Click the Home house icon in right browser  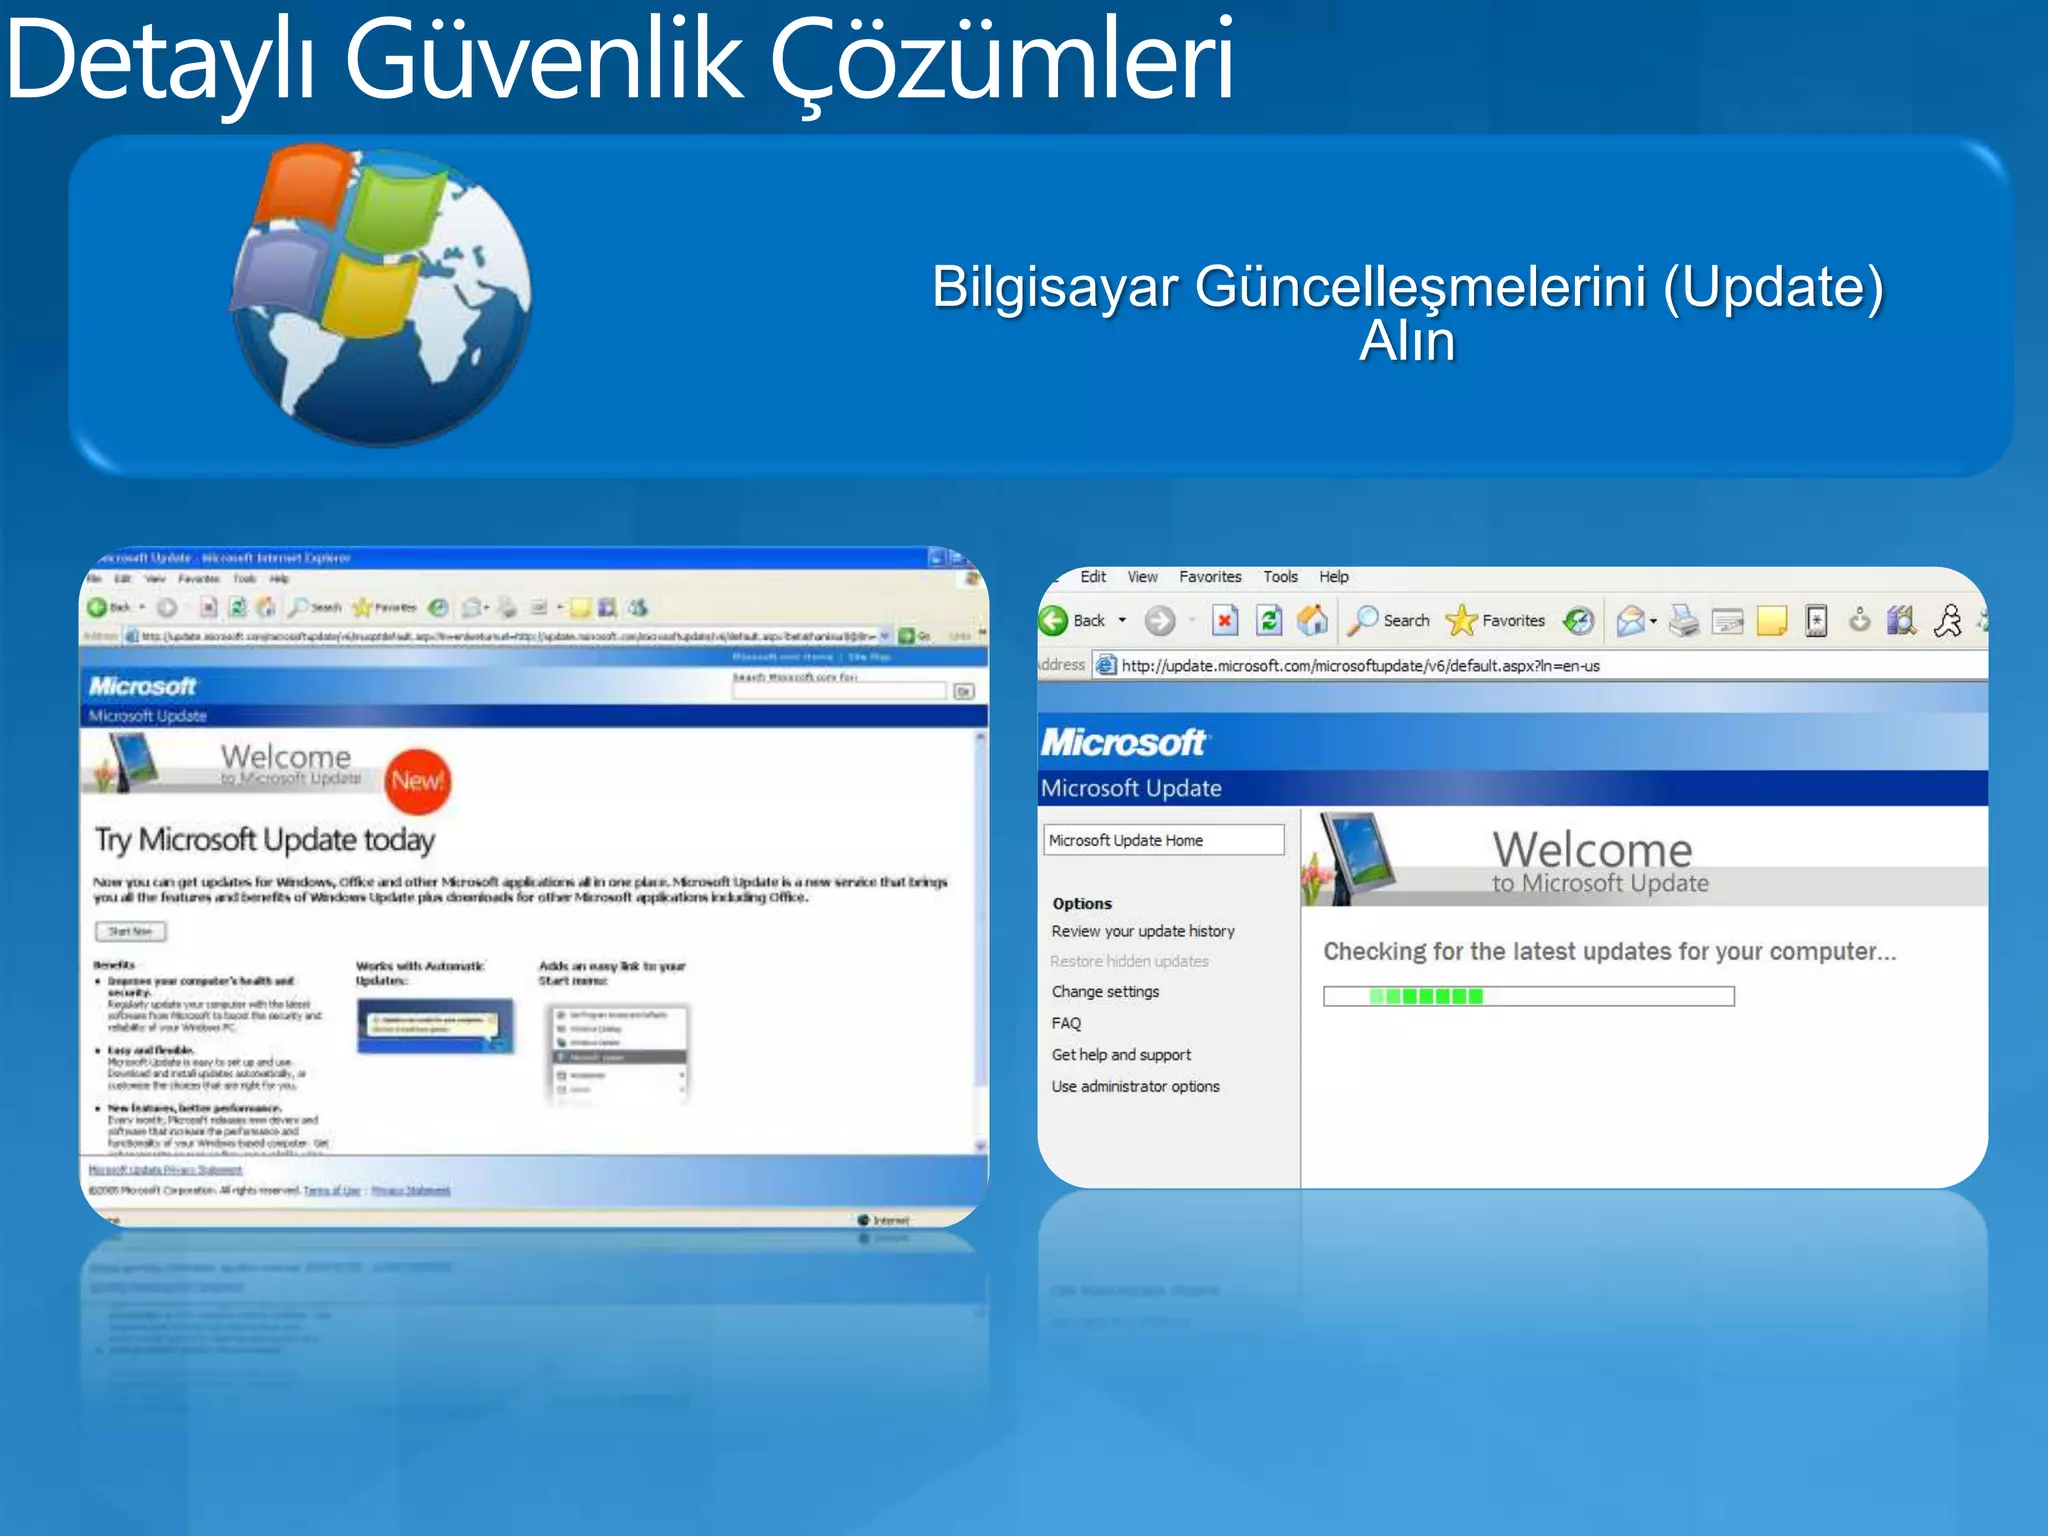point(1313,621)
